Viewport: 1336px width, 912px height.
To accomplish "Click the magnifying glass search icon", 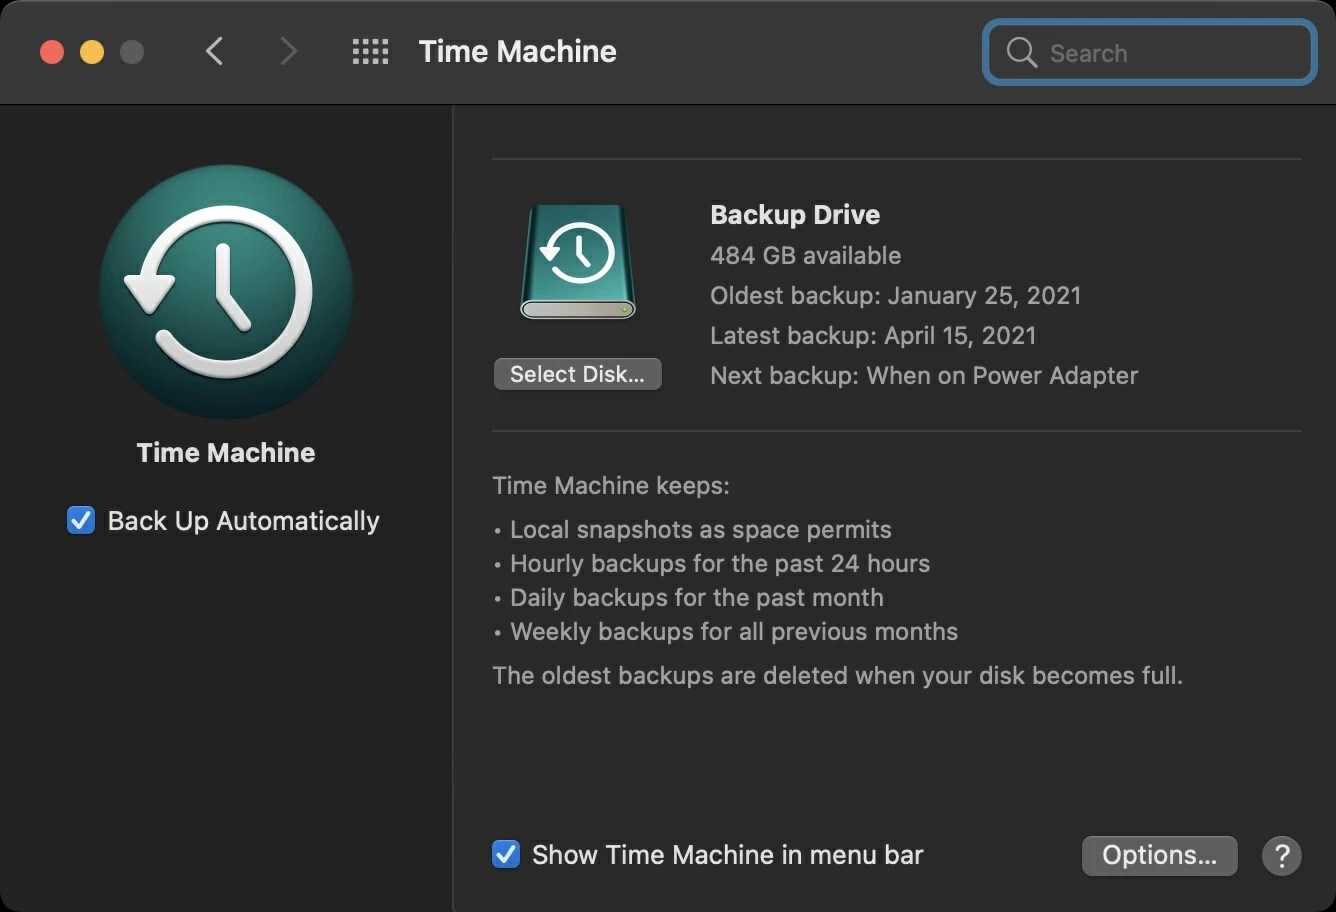I will tap(1021, 53).
